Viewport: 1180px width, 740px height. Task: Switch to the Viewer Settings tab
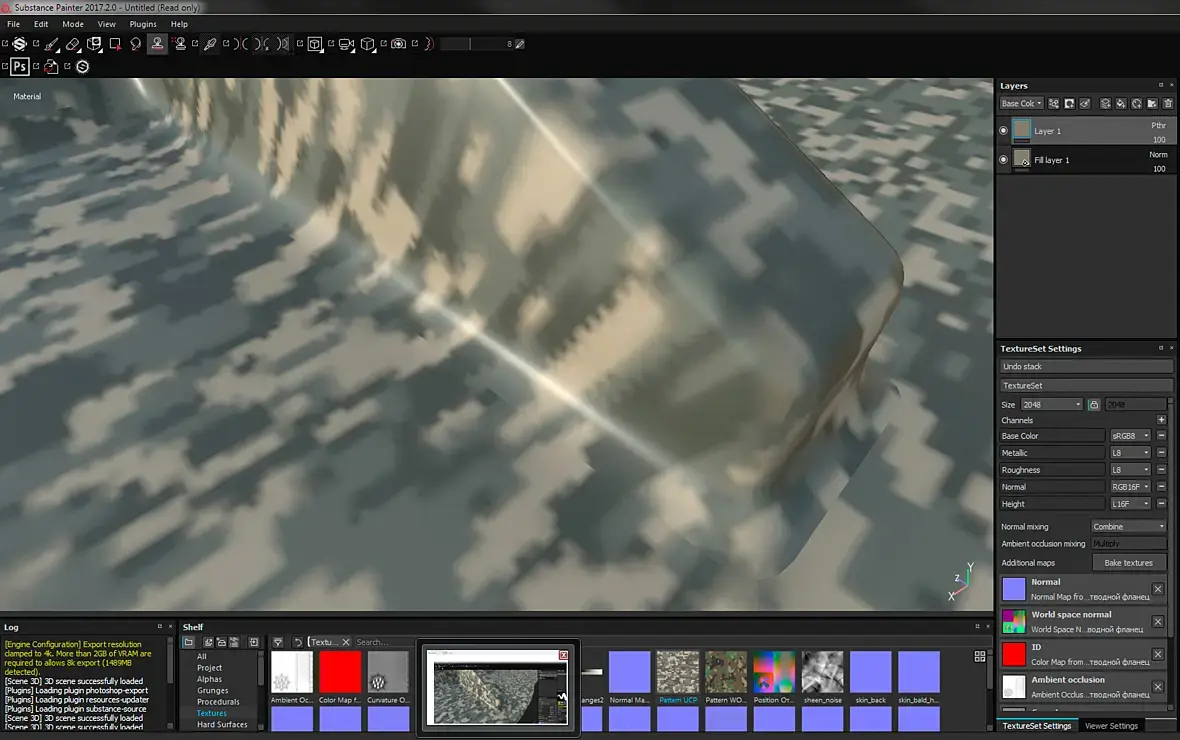1111,726
